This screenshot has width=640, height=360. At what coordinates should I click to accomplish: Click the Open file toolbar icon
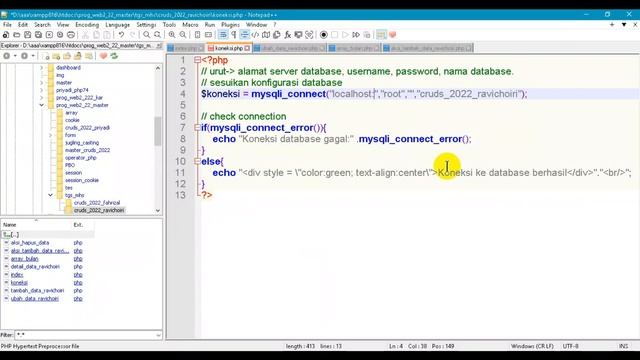coord(17,35)
